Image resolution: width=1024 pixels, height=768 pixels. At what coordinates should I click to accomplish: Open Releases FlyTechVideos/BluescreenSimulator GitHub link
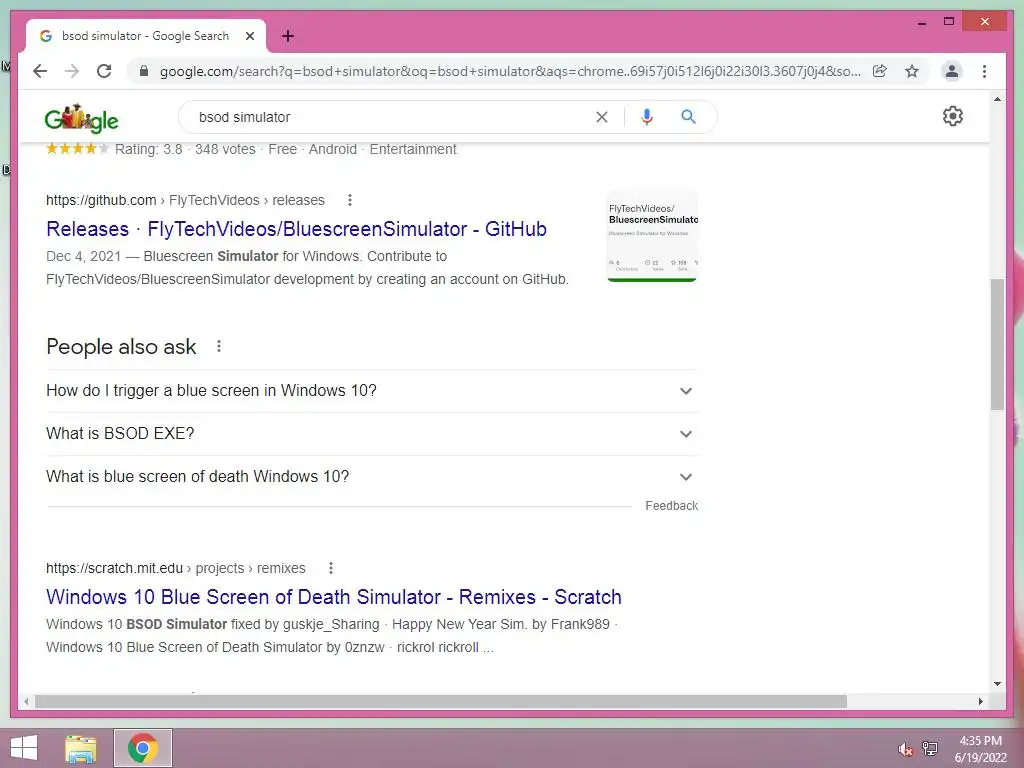(x=296, y=229)
